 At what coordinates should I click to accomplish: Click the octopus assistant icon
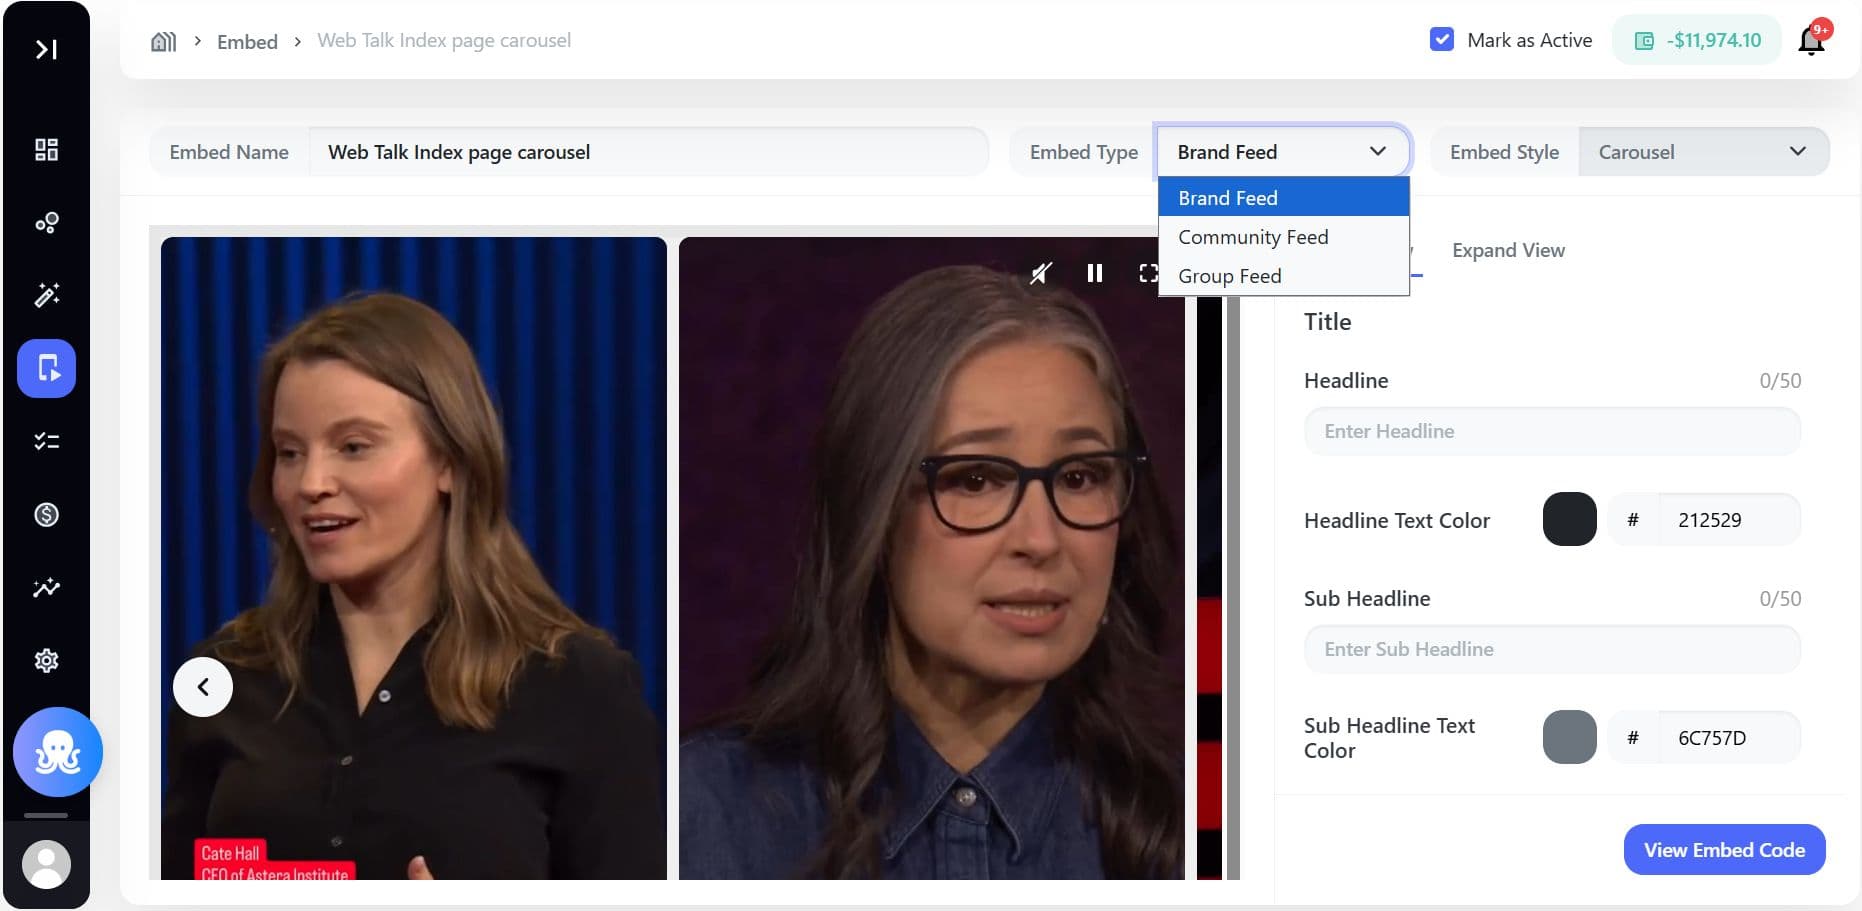click(x=58, y=752)
